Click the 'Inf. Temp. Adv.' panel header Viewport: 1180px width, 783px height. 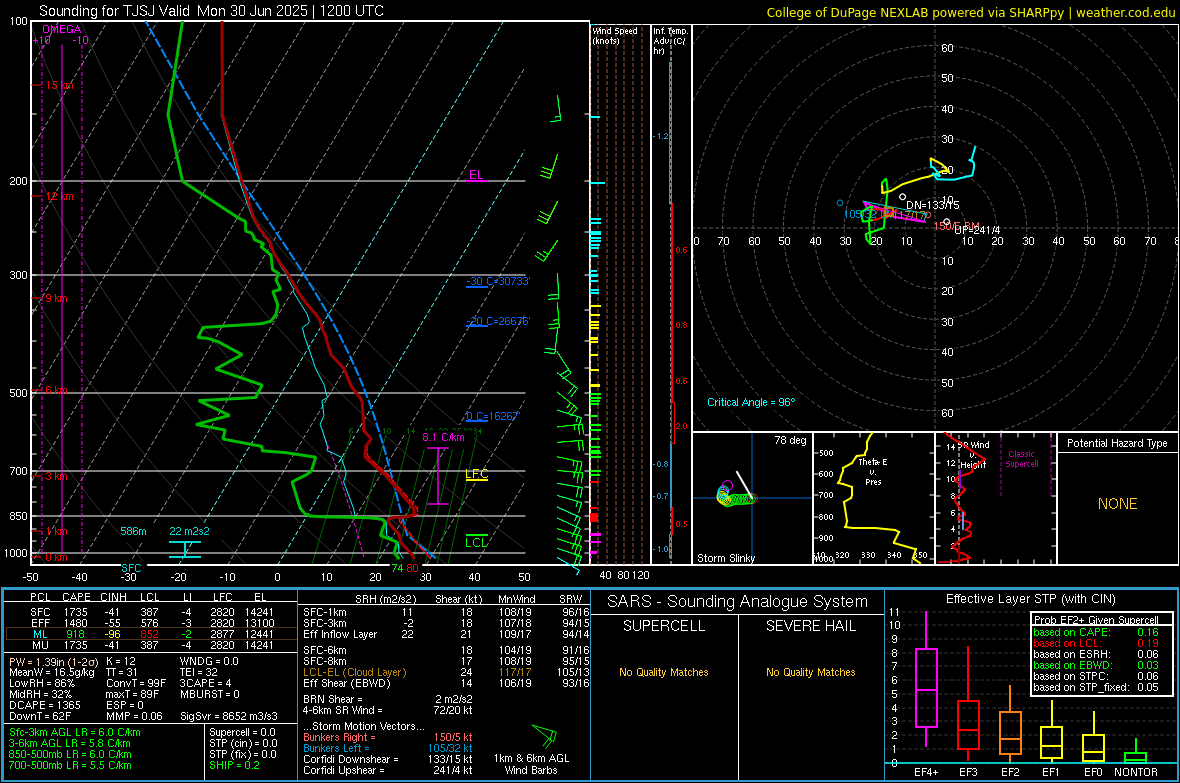tap(670, 41)
